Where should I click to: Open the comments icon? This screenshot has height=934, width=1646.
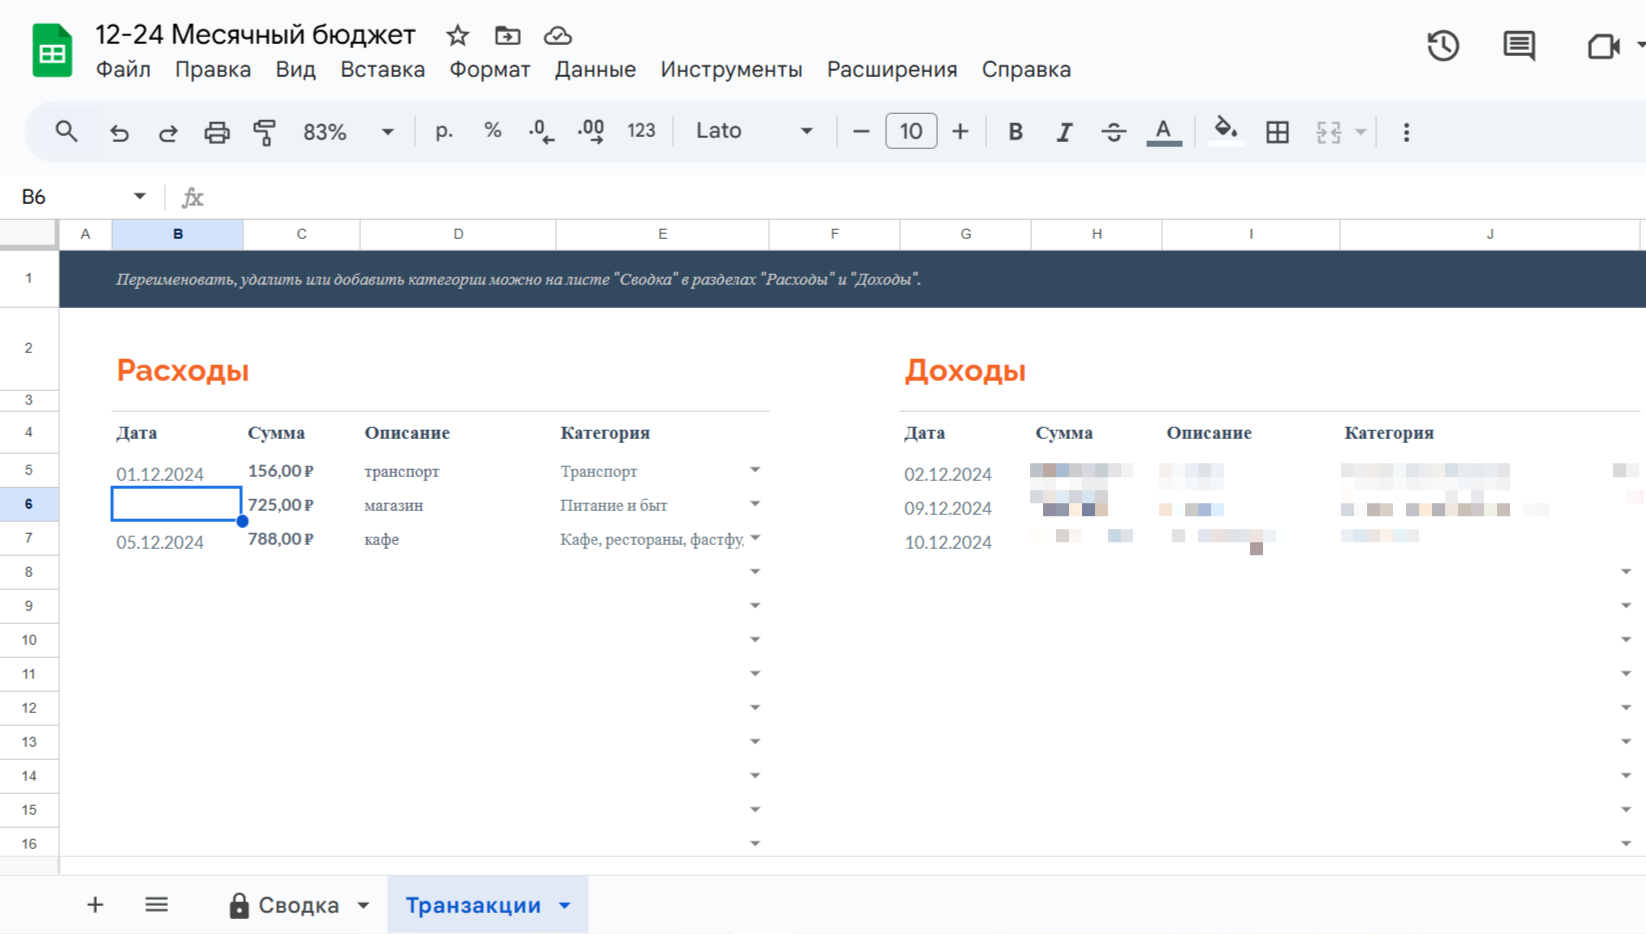coord(1519,46)
